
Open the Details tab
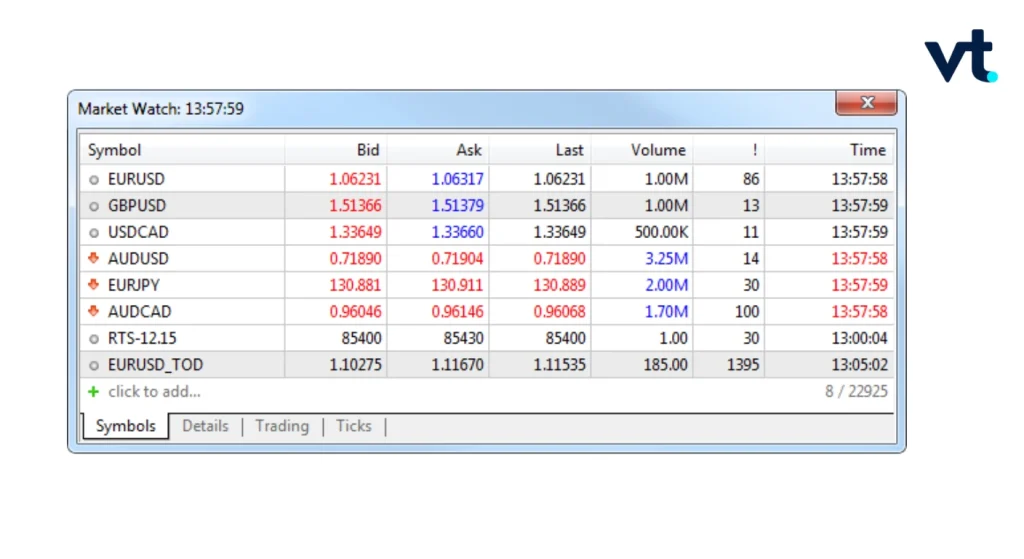(205, 426)
